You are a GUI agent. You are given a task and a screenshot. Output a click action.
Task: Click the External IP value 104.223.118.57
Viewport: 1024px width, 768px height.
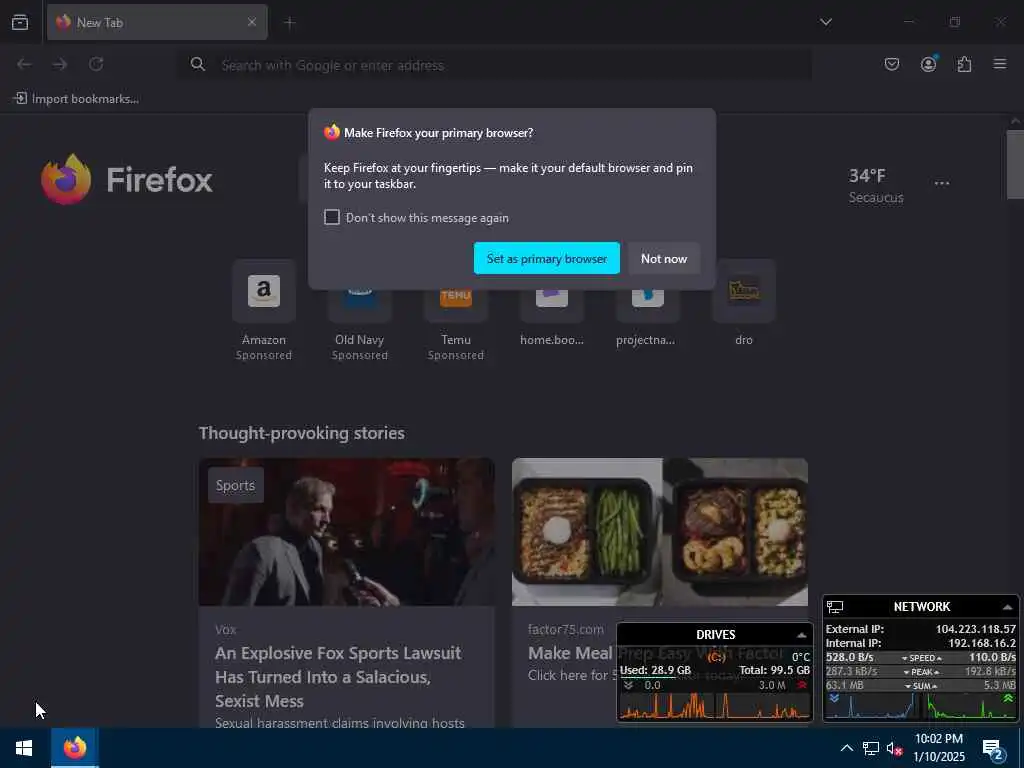(976, 629)
